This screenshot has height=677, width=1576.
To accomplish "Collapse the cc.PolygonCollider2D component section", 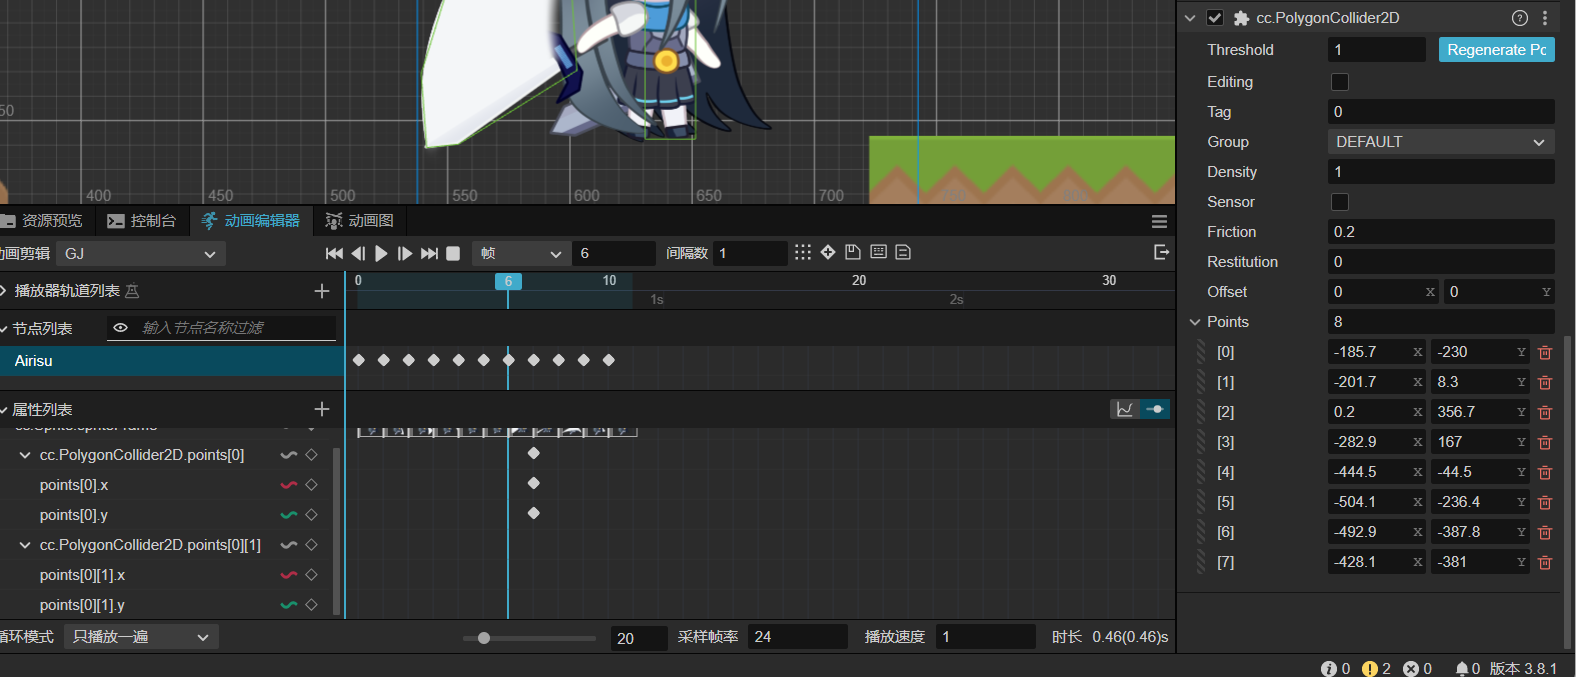I will (1190, 18).
